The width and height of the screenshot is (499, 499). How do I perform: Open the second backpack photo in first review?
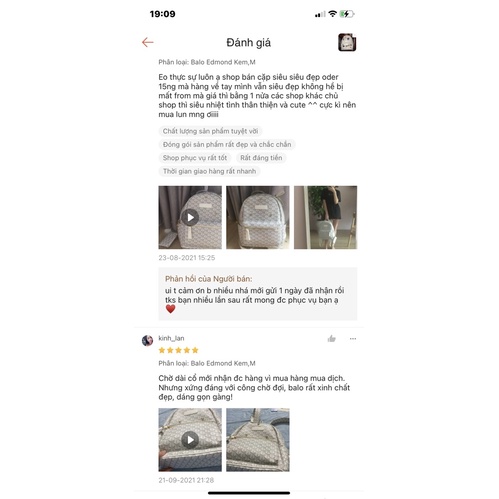(x=258, y=217)
